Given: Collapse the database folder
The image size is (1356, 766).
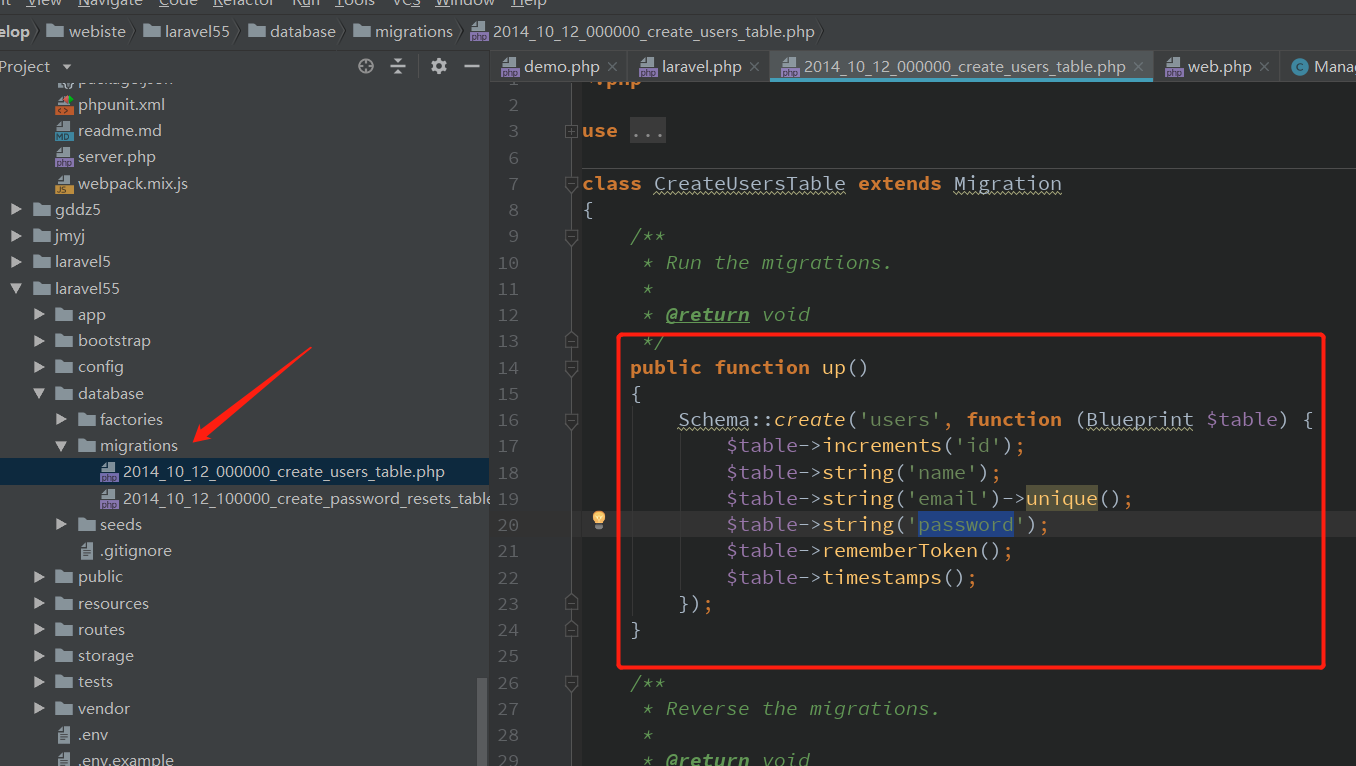Looking at the screenshot, I should [39, 394].
